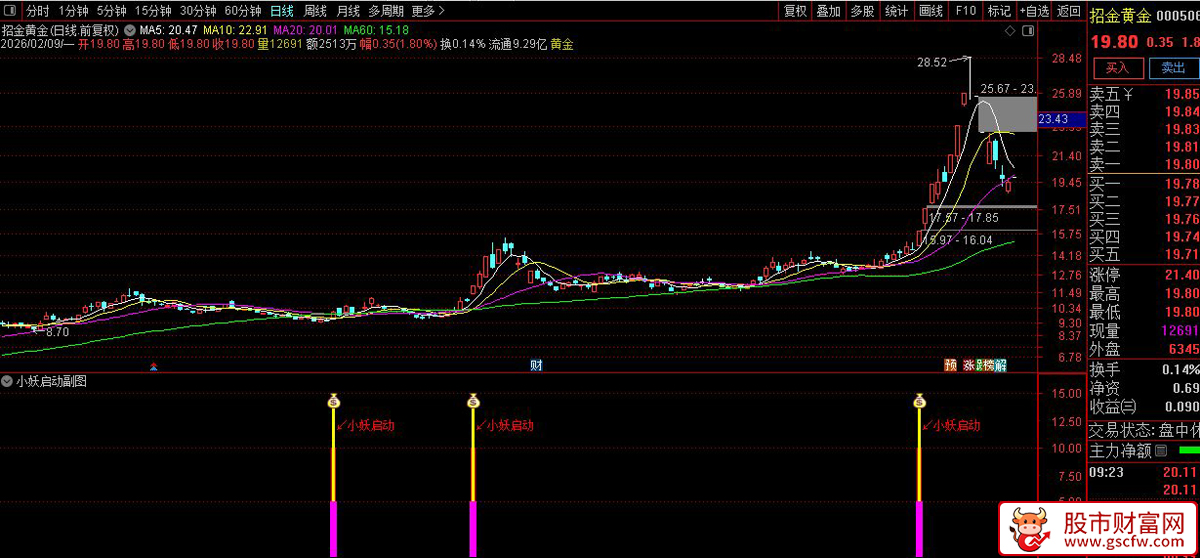The image size is (1200, 558).
Task: Switch to 分时 intraday view
Action: pyautogui.click(x=37, y=11)
